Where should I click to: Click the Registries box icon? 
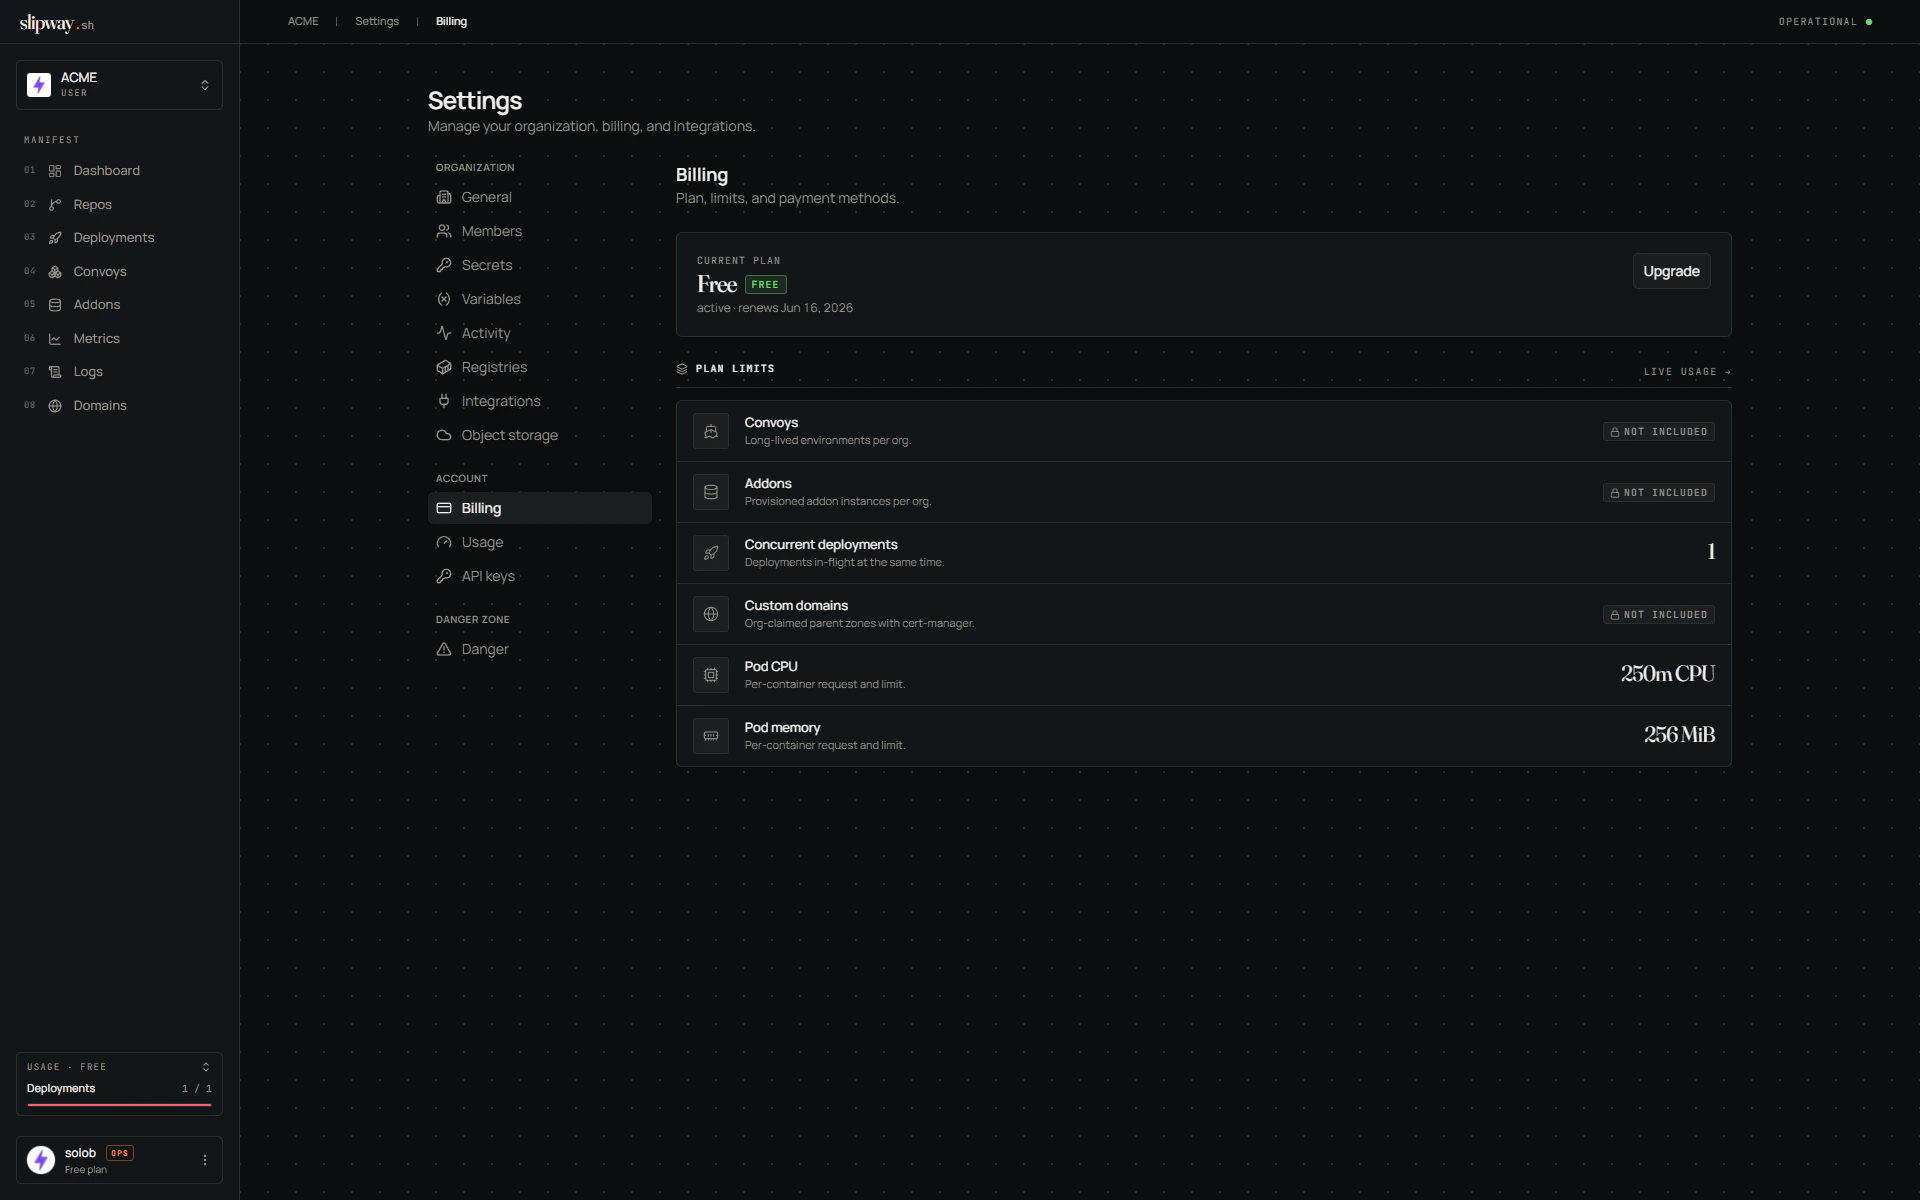(x=444, y=367)
